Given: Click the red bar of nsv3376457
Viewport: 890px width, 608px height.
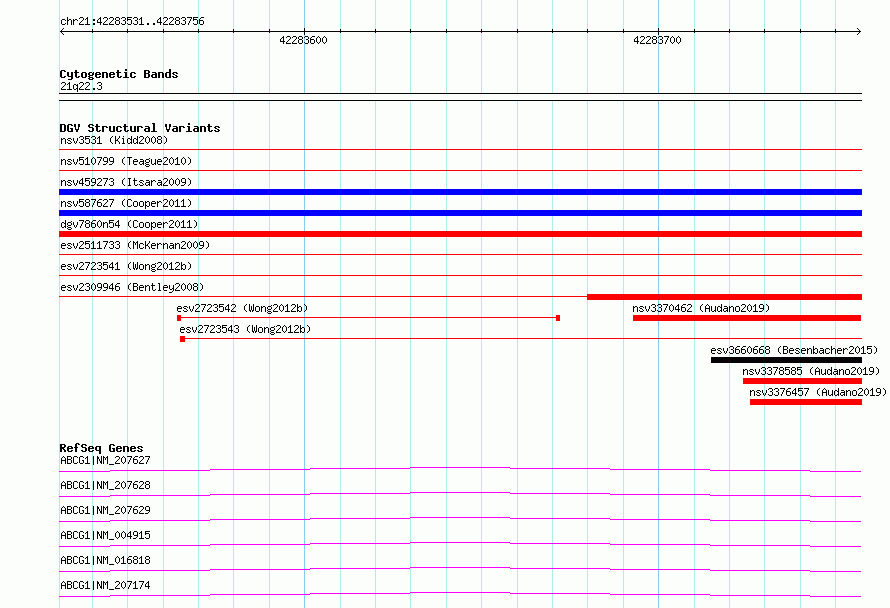Looking at the screenshot, I should click(806, 402).
